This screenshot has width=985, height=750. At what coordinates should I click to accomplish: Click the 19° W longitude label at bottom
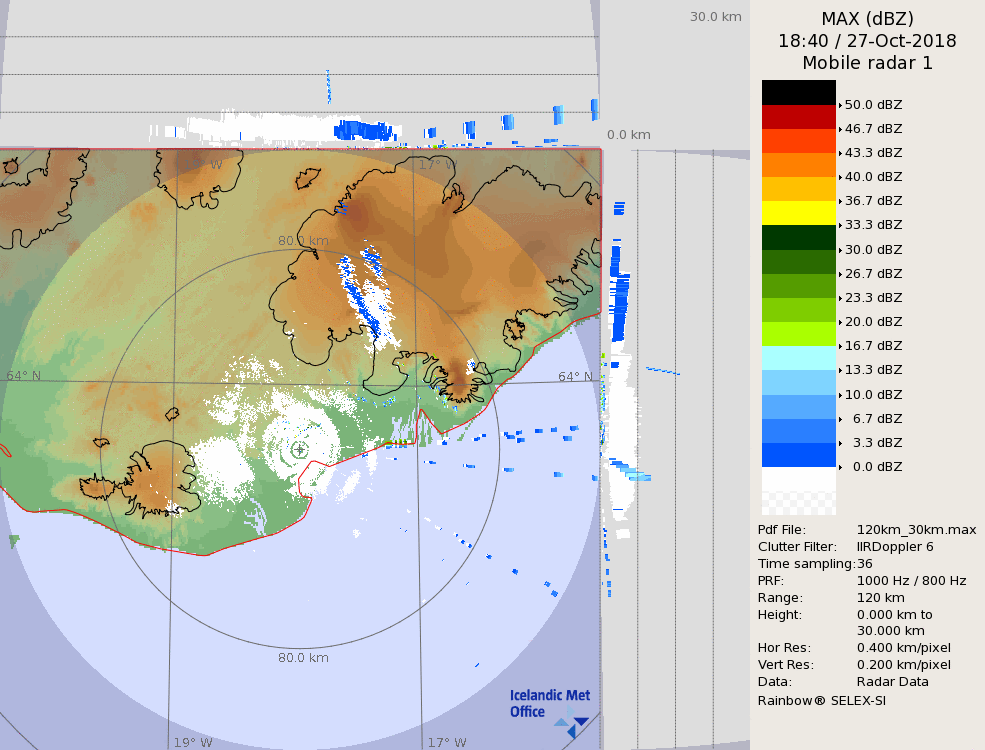coord(193,743)
